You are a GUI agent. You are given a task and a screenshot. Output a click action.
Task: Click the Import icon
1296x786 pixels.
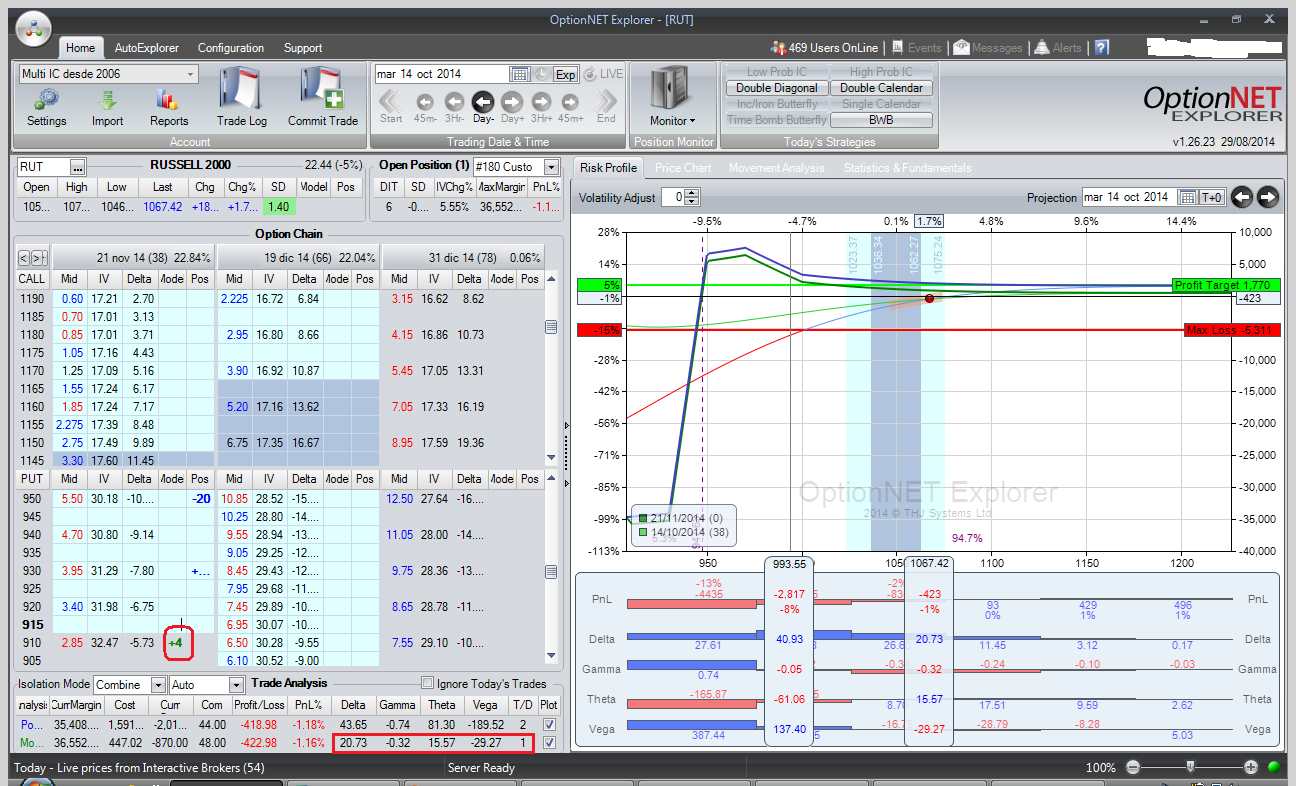pos(108,101)
